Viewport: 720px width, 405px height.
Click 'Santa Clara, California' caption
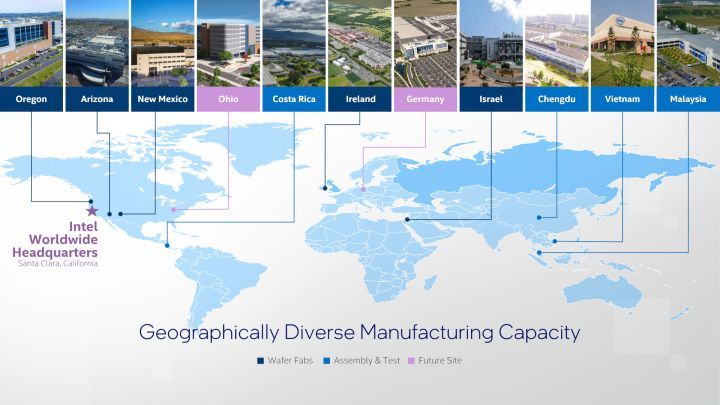58,264
